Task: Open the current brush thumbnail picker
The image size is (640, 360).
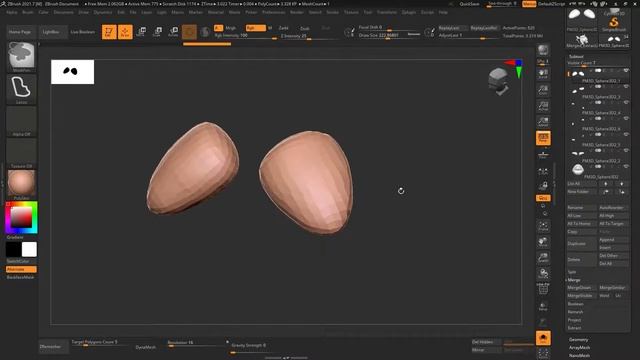Action: point(22,56)
